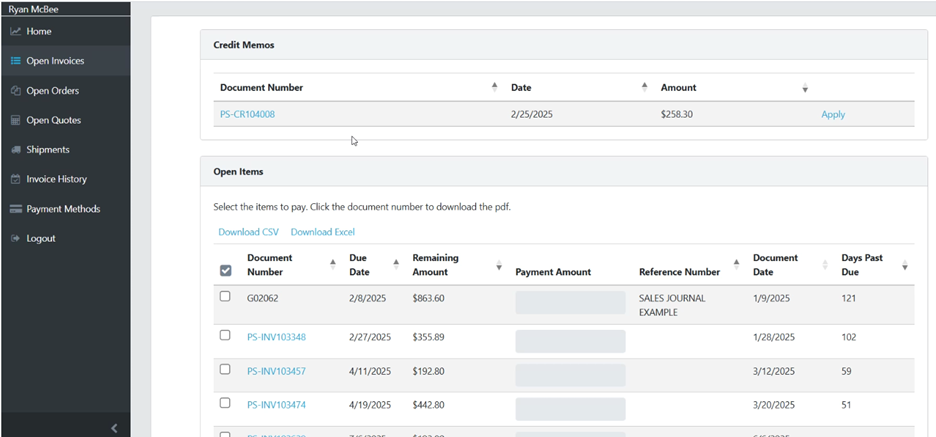Check the box for G02062
The image size is (936, 437).
pyautogui.click(x=225, y=297)
